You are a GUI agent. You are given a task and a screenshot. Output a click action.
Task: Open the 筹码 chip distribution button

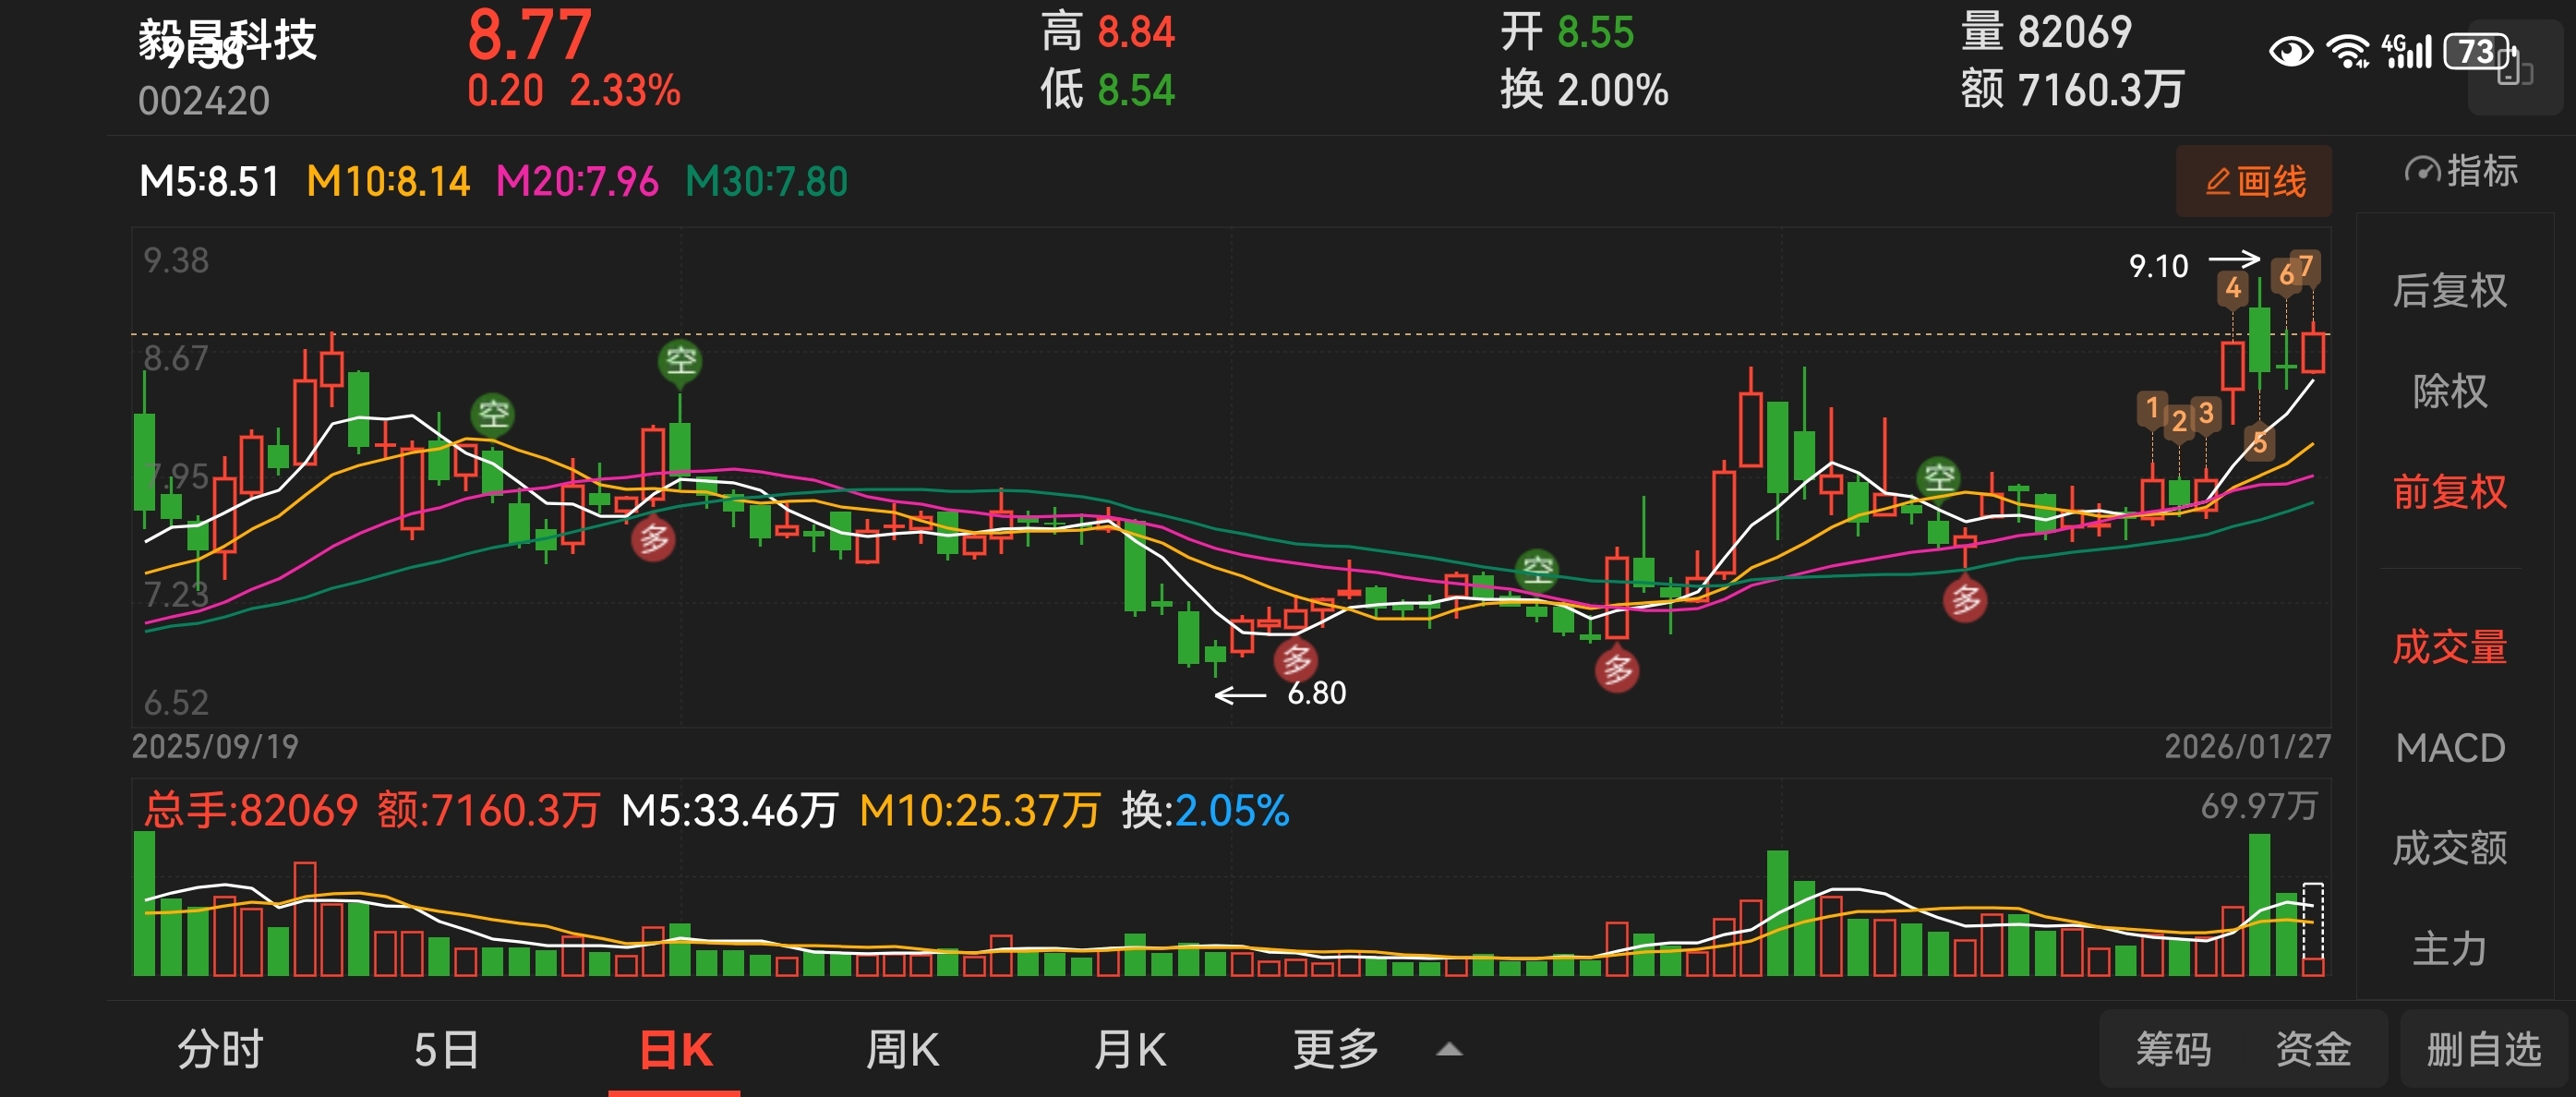2173,1050
